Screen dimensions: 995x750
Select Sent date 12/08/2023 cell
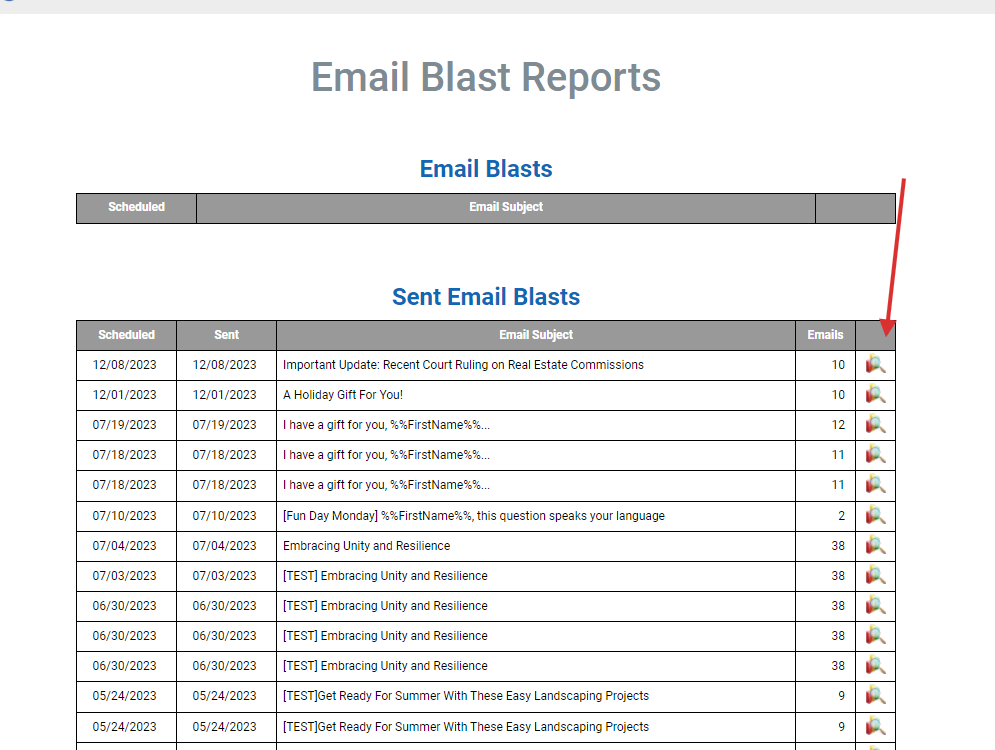click(225, 365)
